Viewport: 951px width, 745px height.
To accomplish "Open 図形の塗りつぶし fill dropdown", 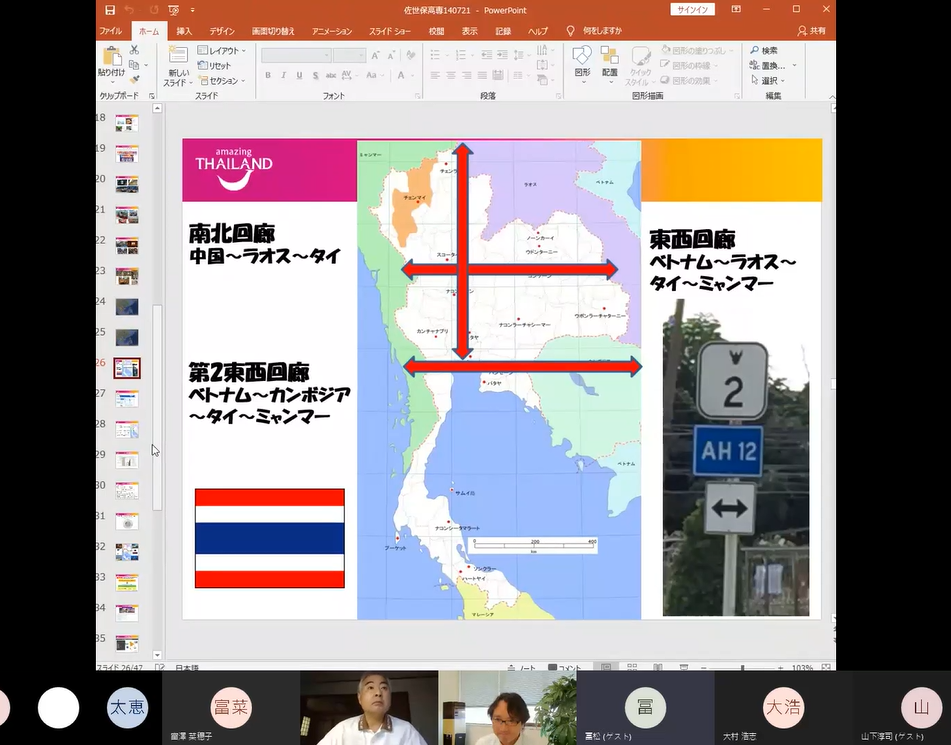I will click(x=696, y=50).
